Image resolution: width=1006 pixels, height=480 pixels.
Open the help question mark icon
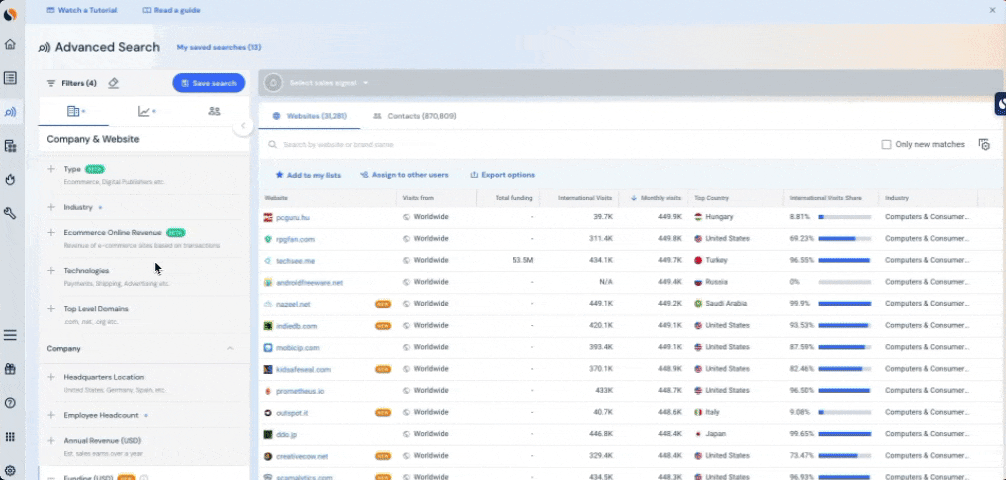tap(10, 403)
